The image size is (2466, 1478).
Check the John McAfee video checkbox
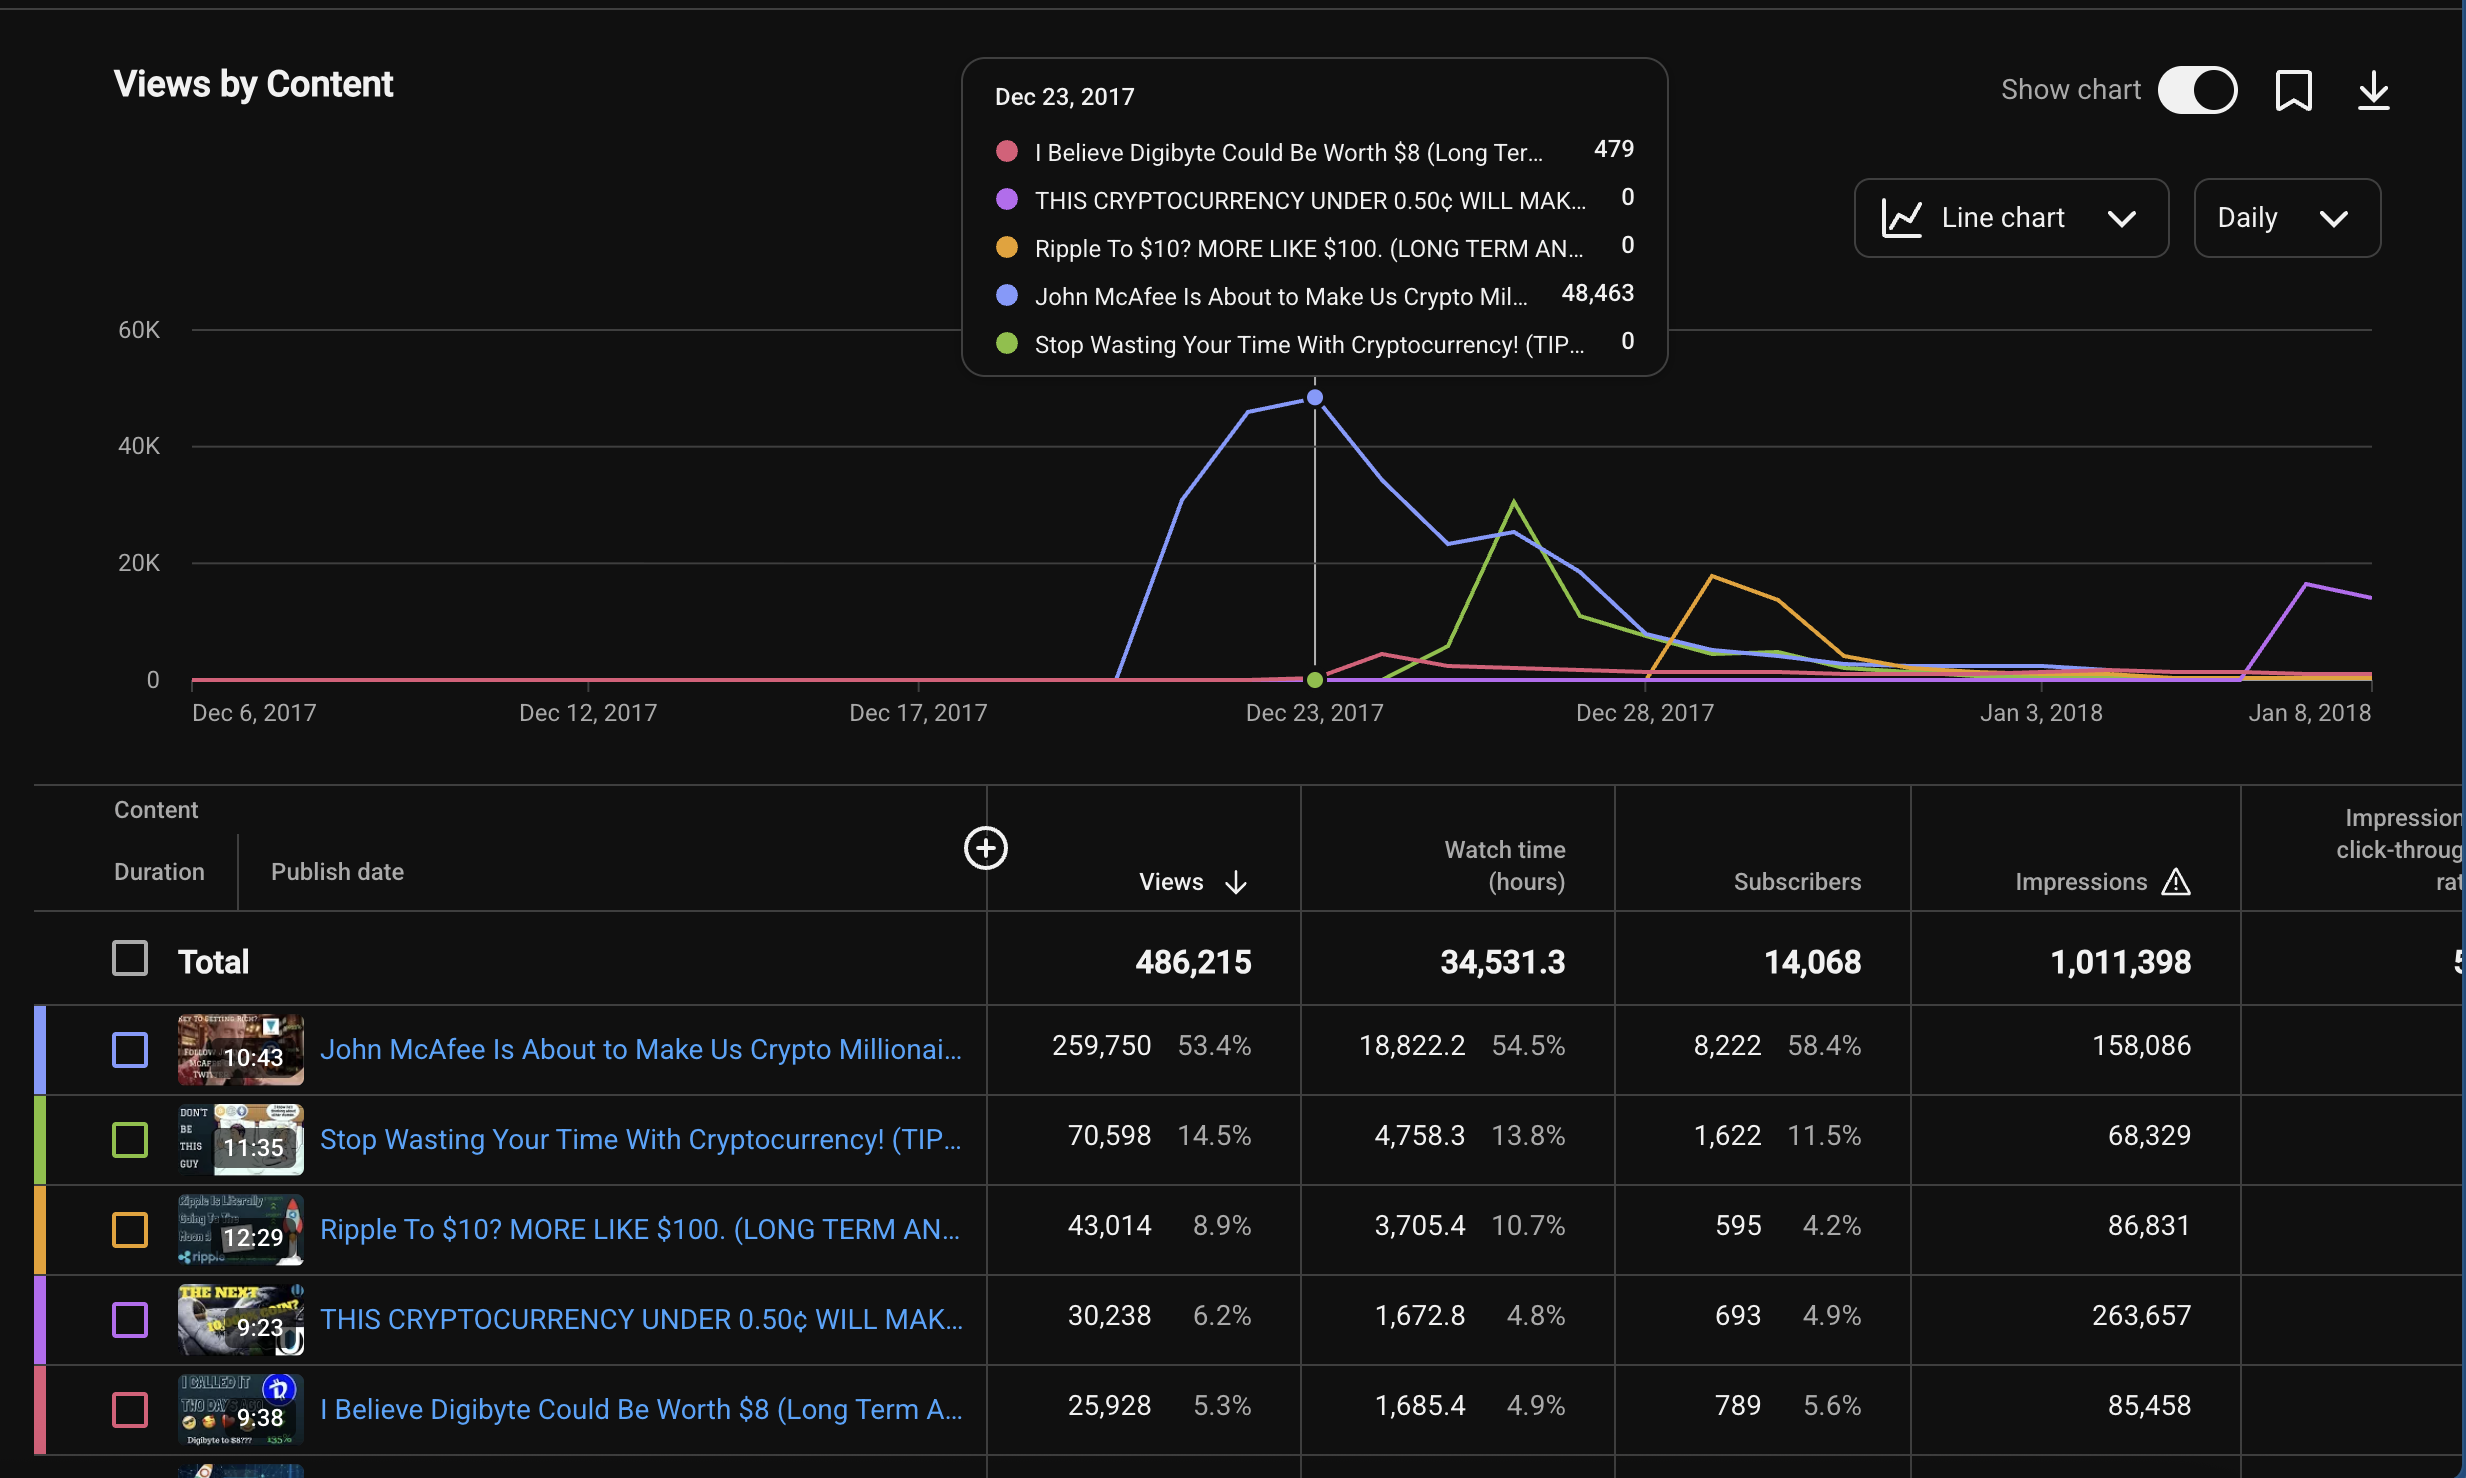point(130,1050)
